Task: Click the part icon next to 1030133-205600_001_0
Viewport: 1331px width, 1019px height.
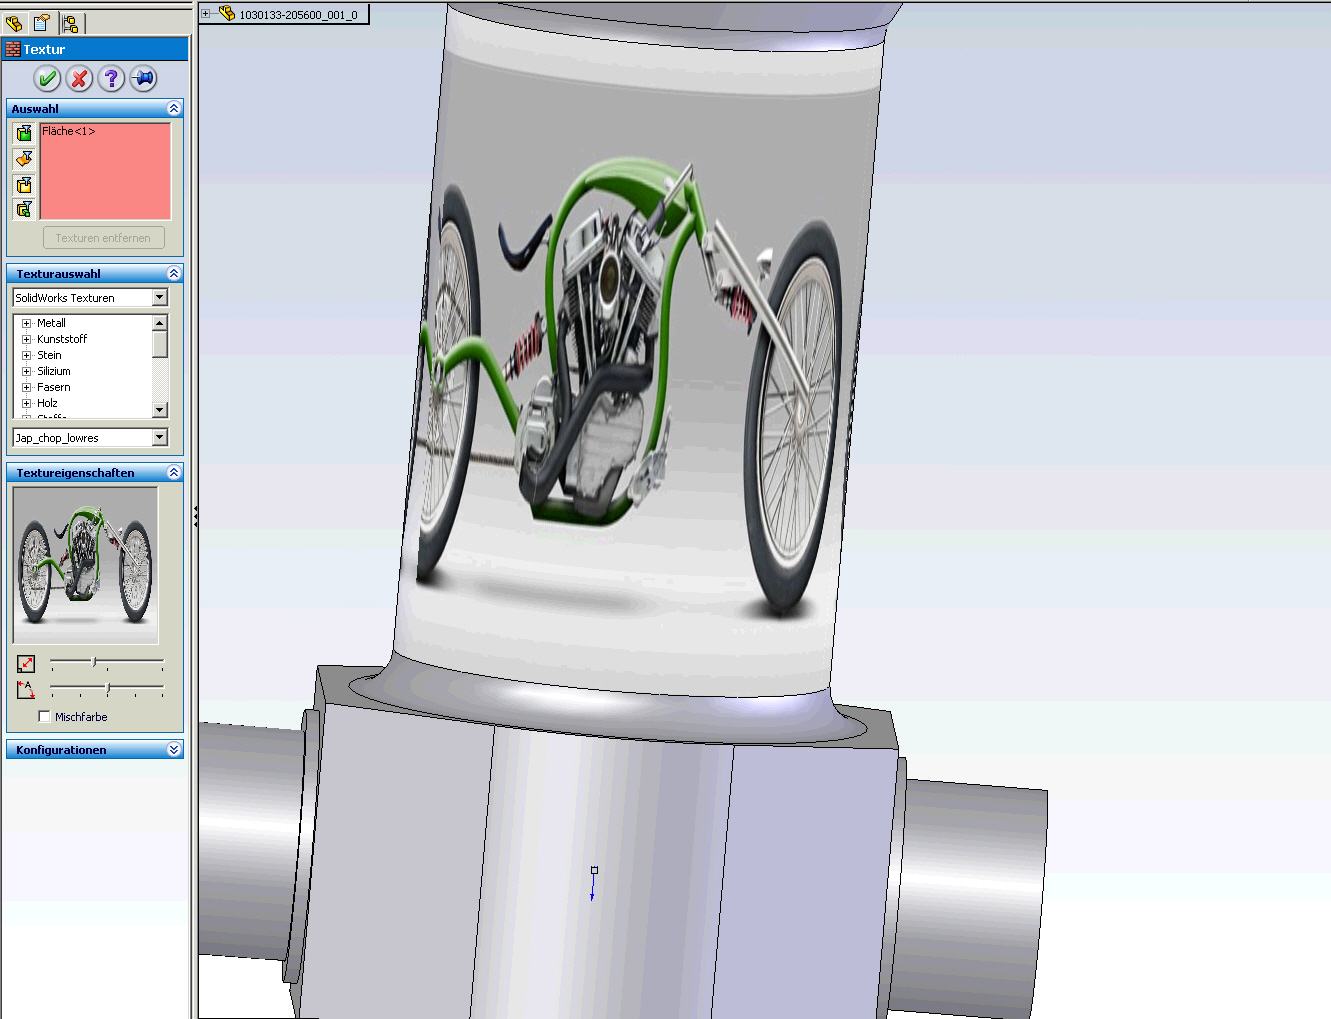Action: (x=227, y=14)
